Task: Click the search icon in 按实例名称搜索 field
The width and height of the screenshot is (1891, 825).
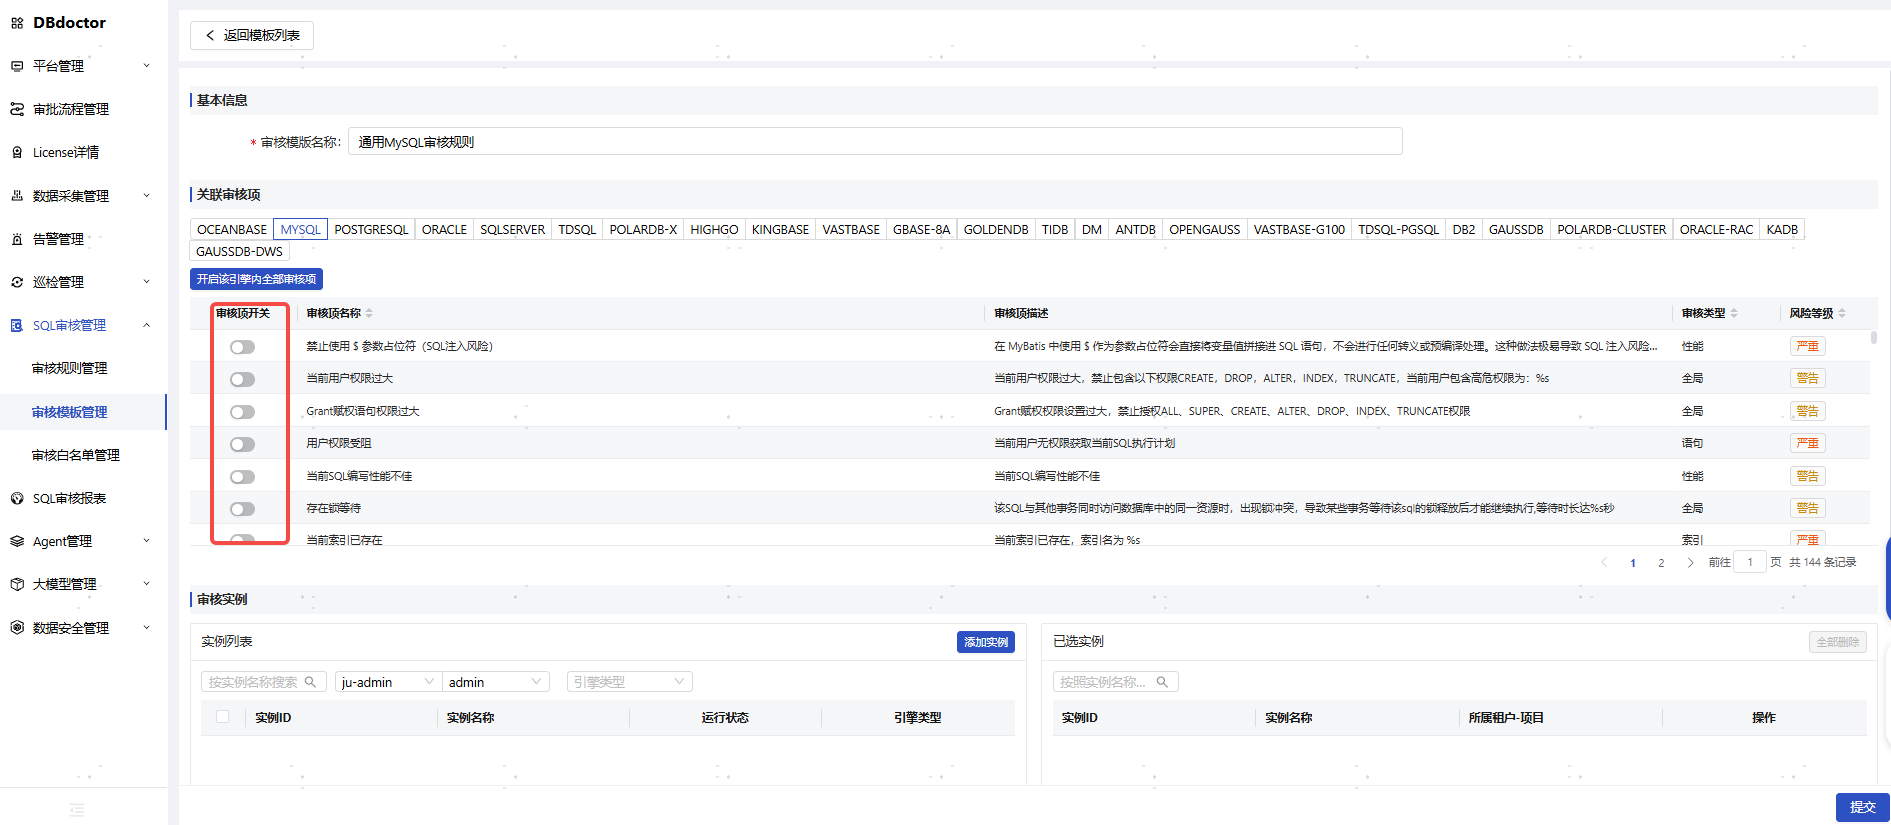Action: coord(310,682)
